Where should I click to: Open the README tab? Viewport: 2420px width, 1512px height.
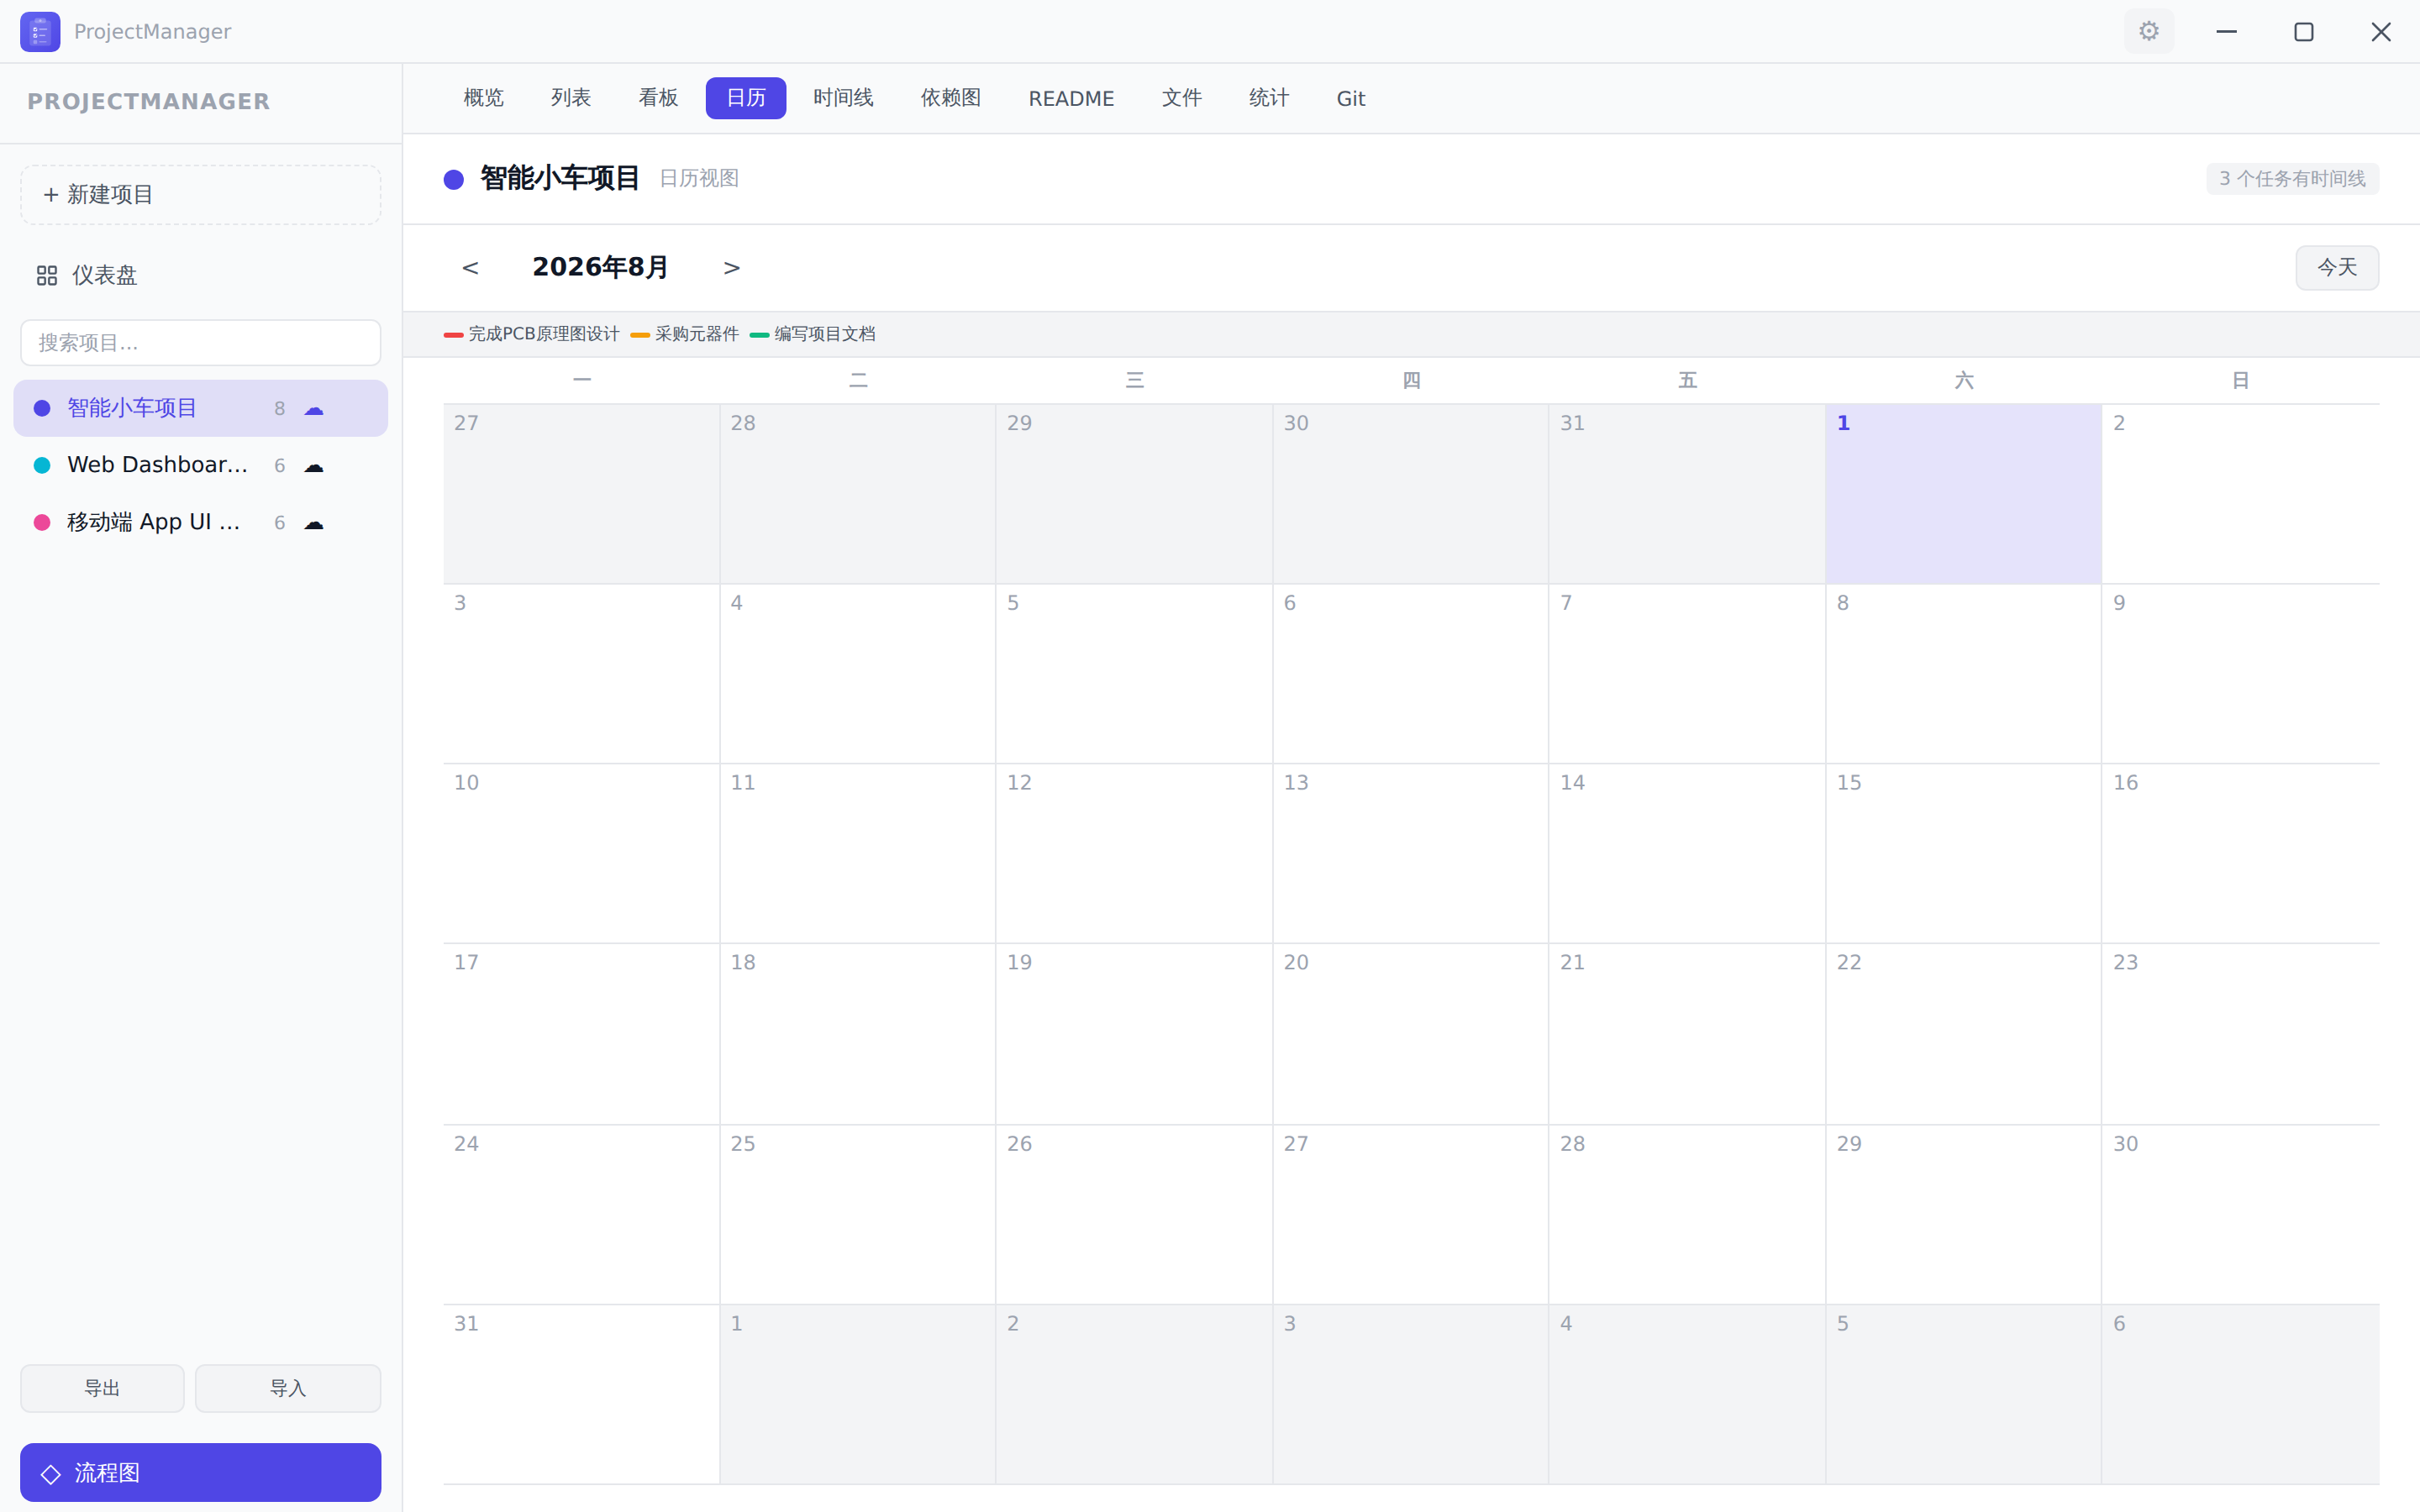pyautogui.click(x=1071, y=98)
